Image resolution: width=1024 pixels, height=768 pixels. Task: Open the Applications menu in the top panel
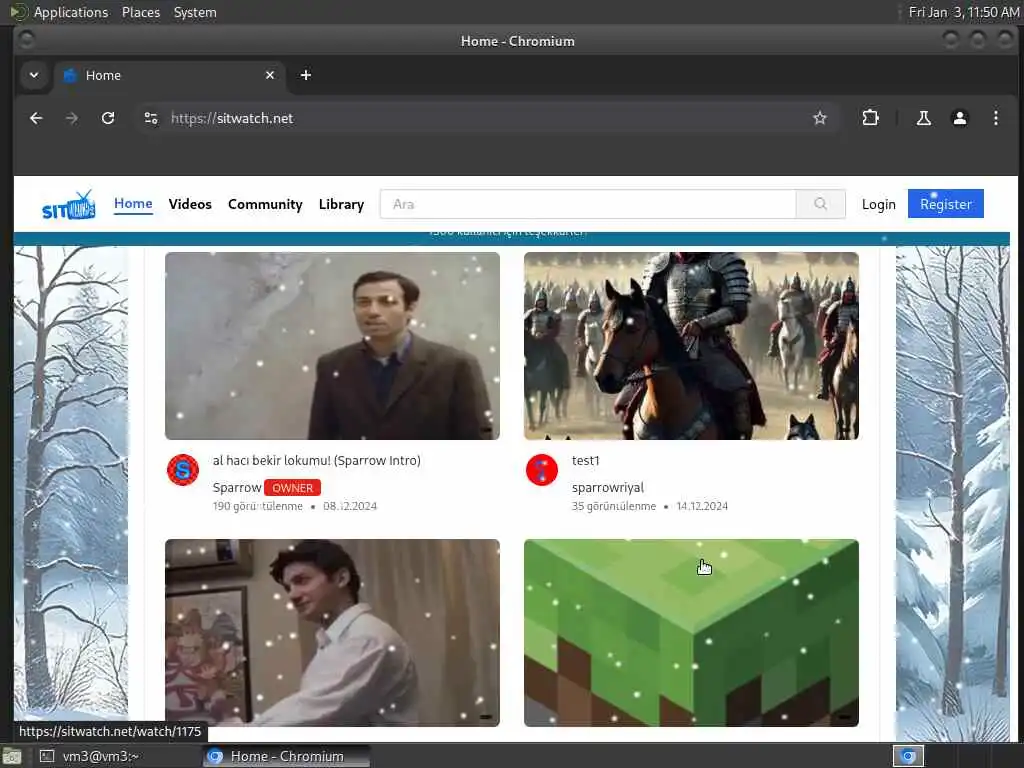click(x=71, y=12)
